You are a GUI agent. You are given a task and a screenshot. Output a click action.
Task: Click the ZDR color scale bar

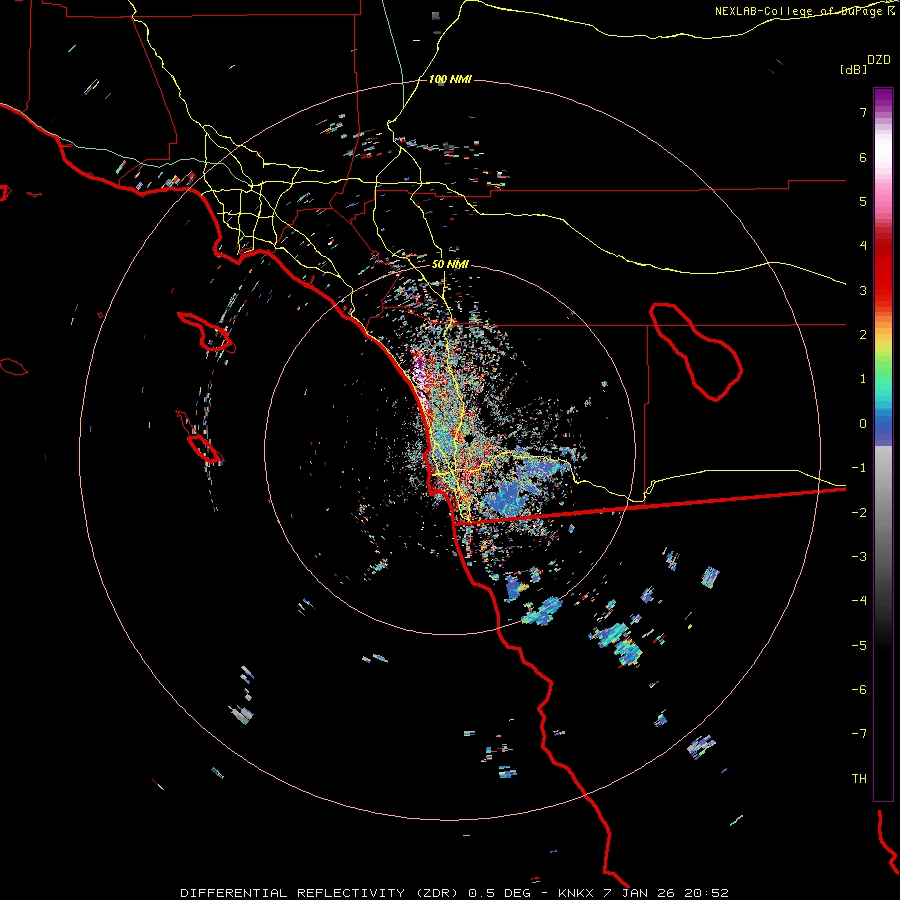tap(883, 444)
